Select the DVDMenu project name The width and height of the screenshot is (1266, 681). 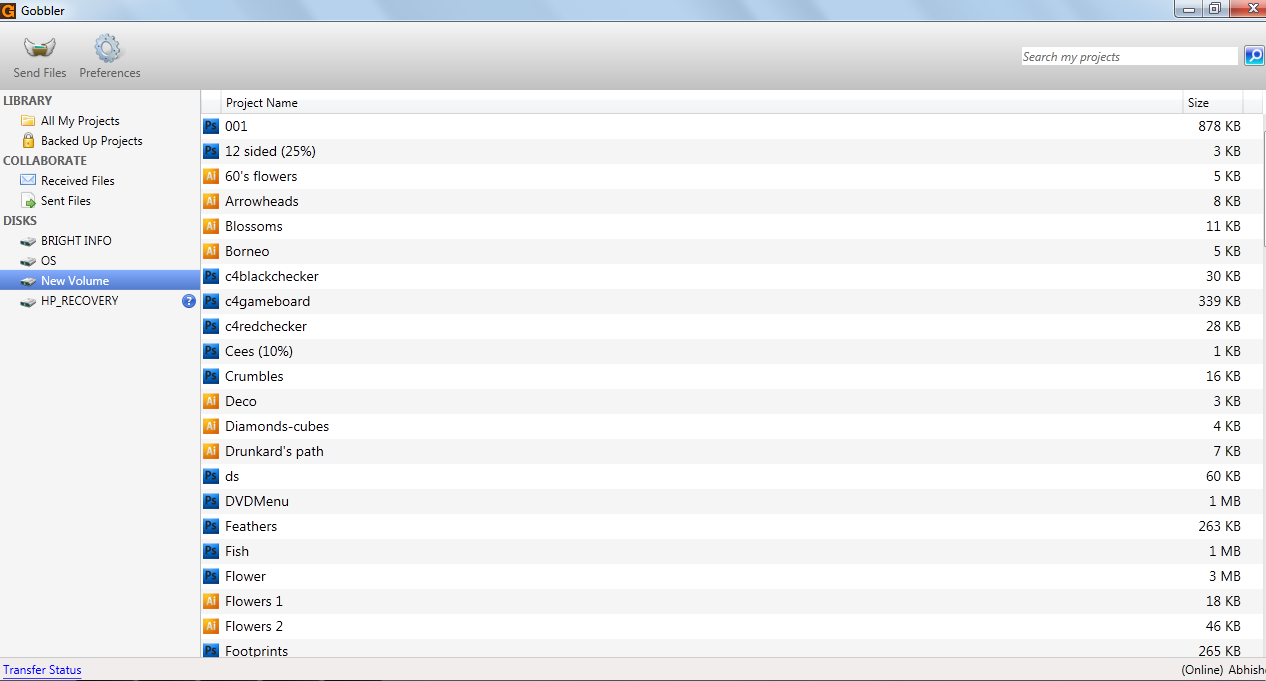(x=257, y=501)
